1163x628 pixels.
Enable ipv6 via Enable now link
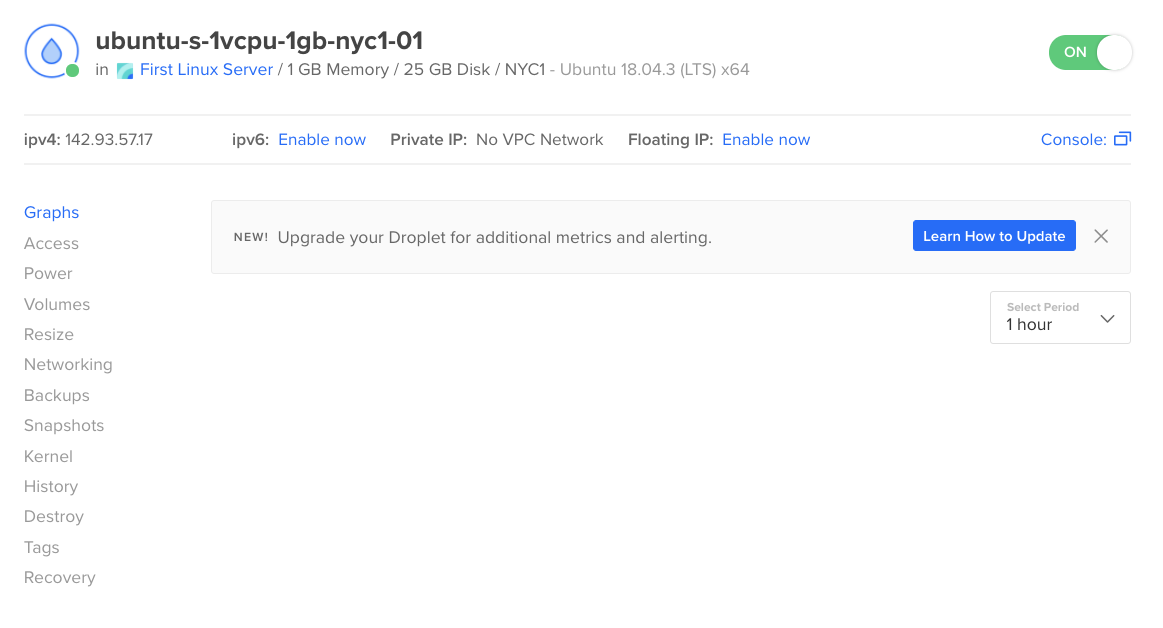(322, 139)
